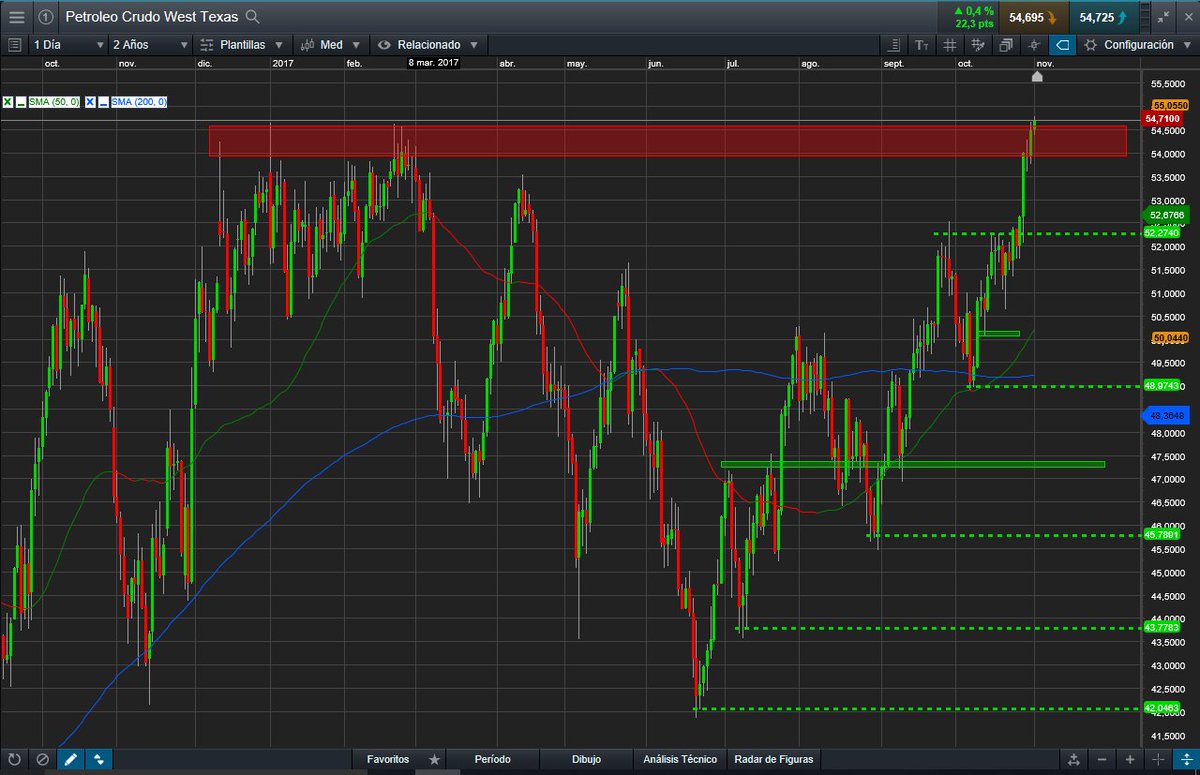Open the Radar de Figuras tab
Viewport: 1200px width, 775px height.
774,760
